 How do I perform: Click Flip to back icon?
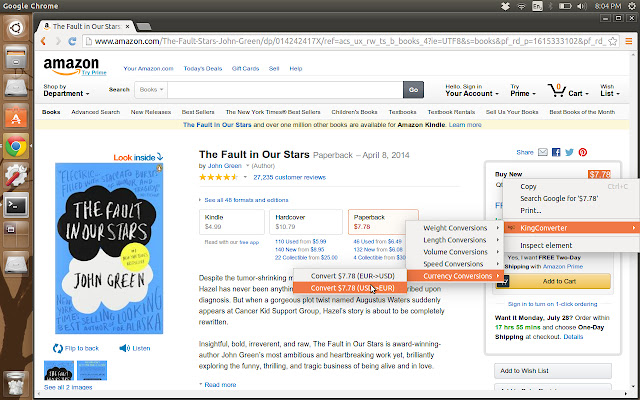pyautogui.click(x=58, y=348)
